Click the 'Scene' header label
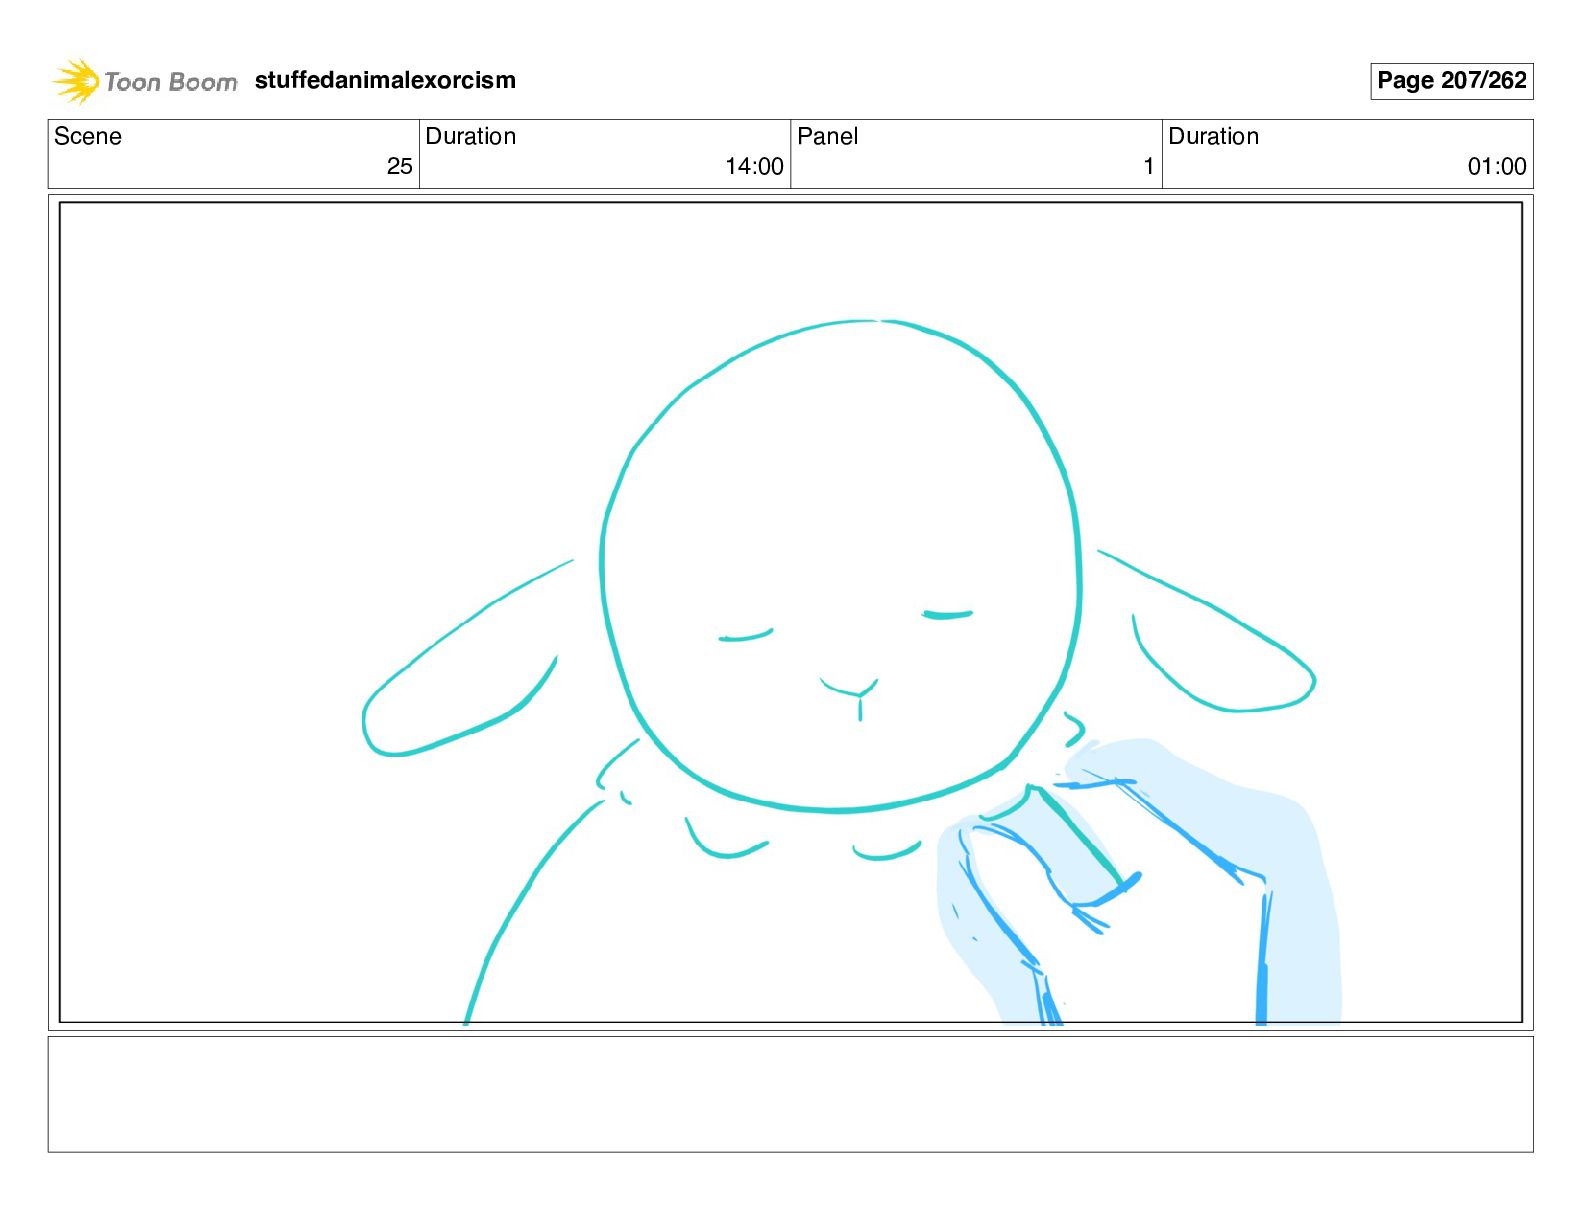 click(88, 136)
